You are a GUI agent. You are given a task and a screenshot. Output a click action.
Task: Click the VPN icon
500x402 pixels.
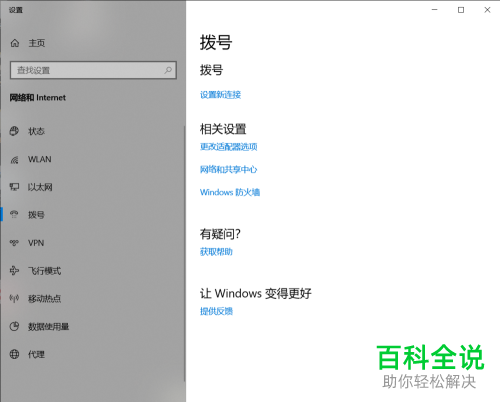coord(14,243)
